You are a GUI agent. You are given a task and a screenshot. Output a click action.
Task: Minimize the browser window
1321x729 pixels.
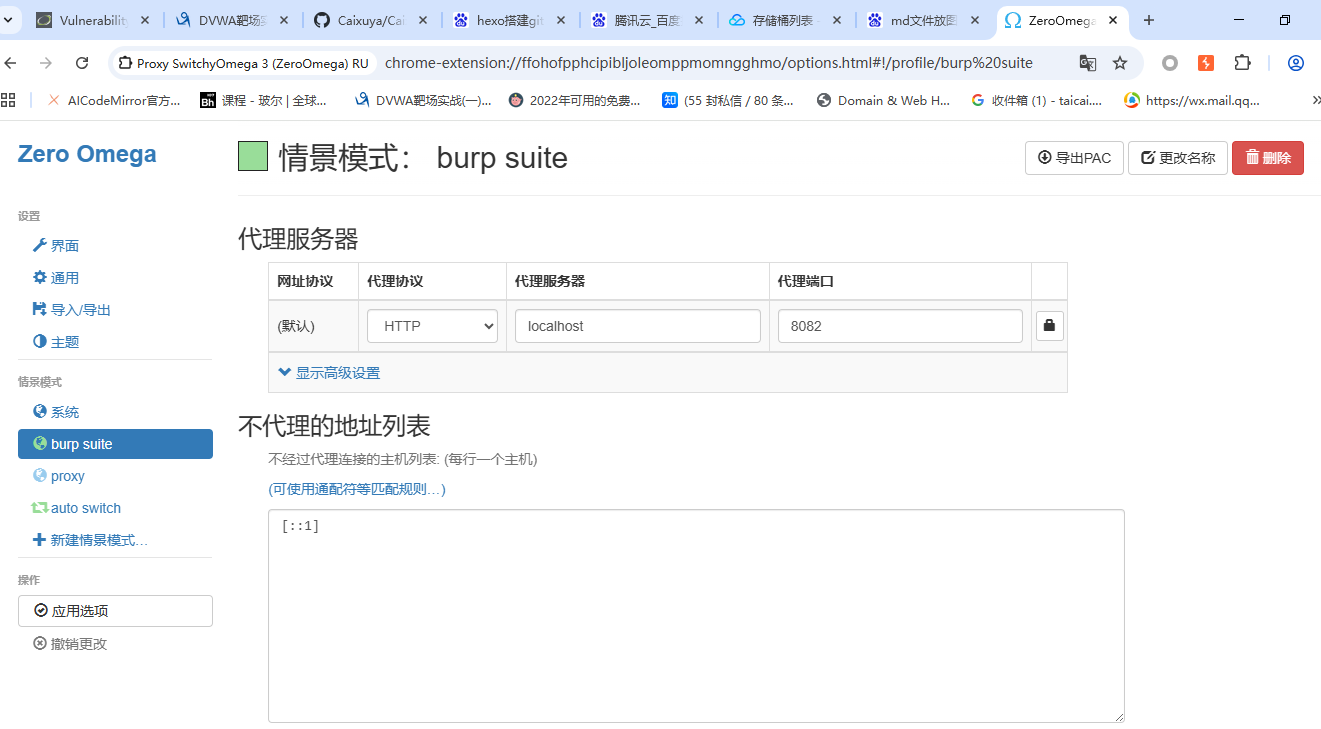tap(1238, 20)
